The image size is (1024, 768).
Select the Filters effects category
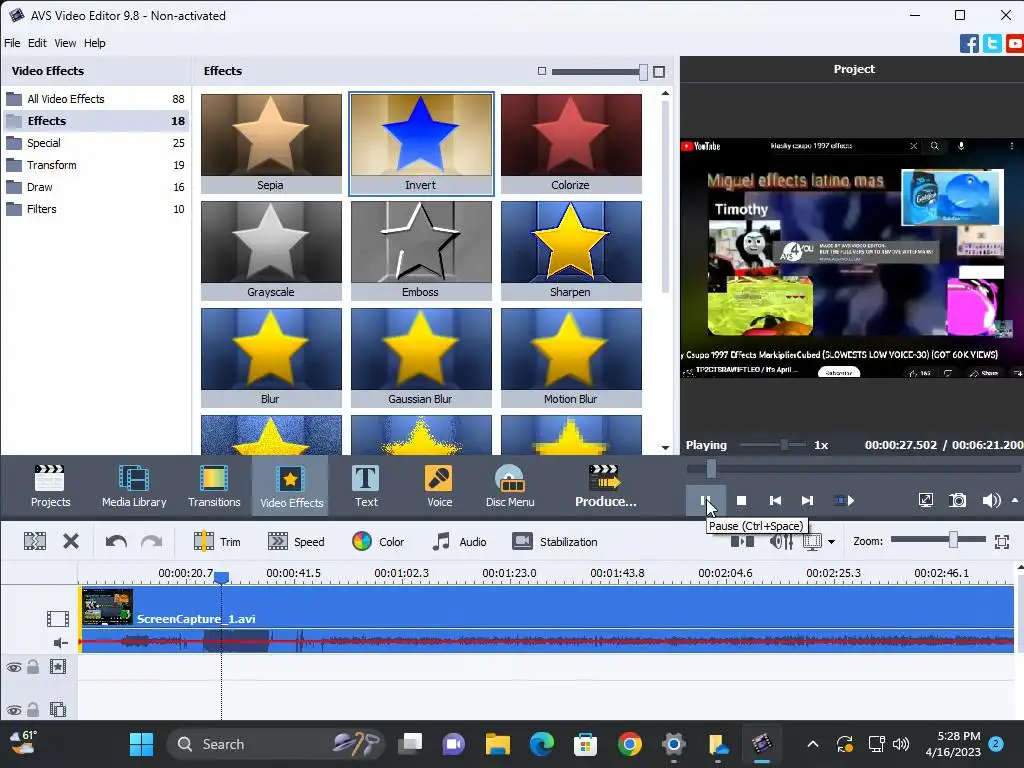coord(95,209)
